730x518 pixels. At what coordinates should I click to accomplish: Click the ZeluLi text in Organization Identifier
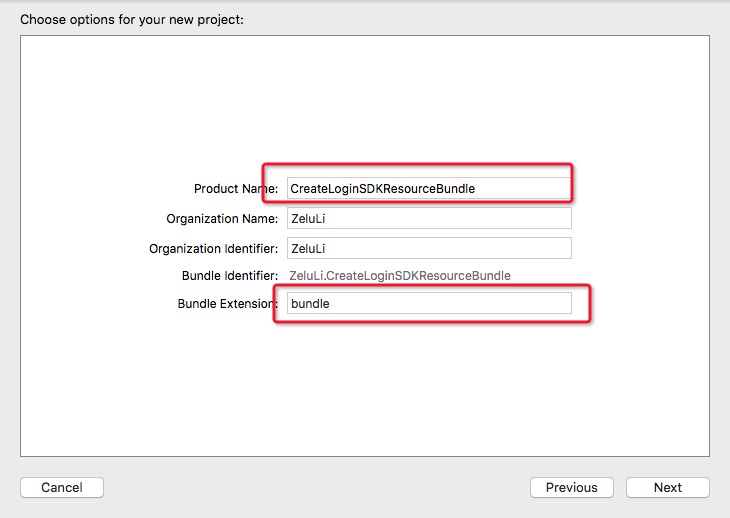(x=308, y=248)
